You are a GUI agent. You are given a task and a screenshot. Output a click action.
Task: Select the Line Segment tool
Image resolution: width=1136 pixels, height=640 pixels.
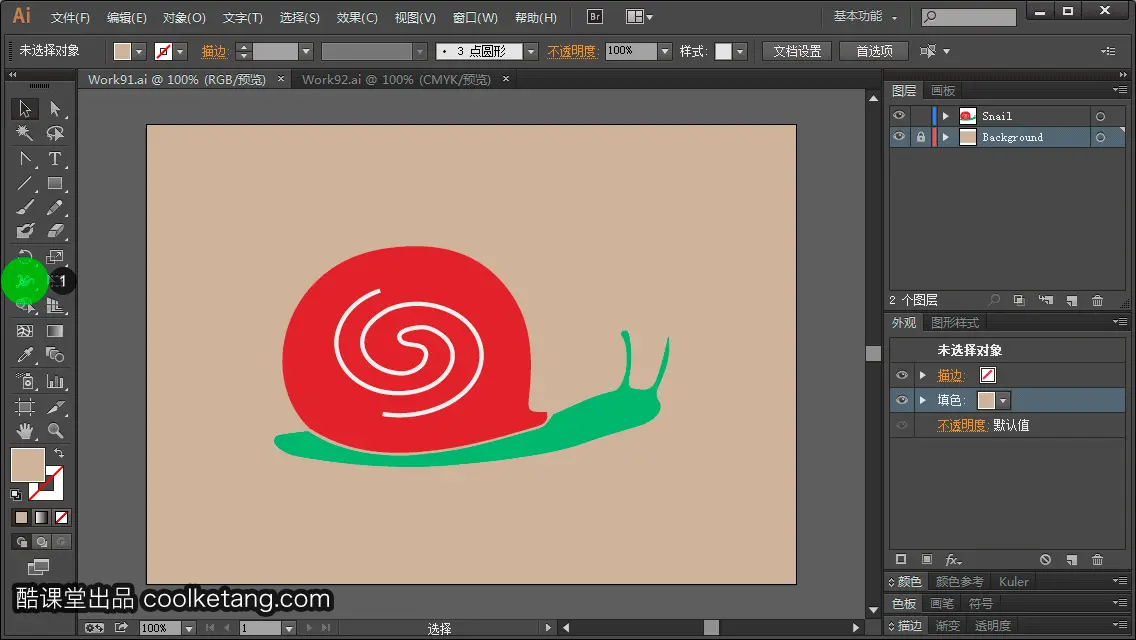pos(25,183)
